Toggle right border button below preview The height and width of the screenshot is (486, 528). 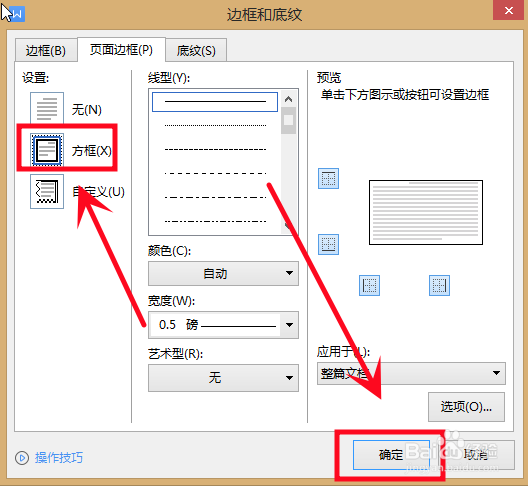[439, 286]
